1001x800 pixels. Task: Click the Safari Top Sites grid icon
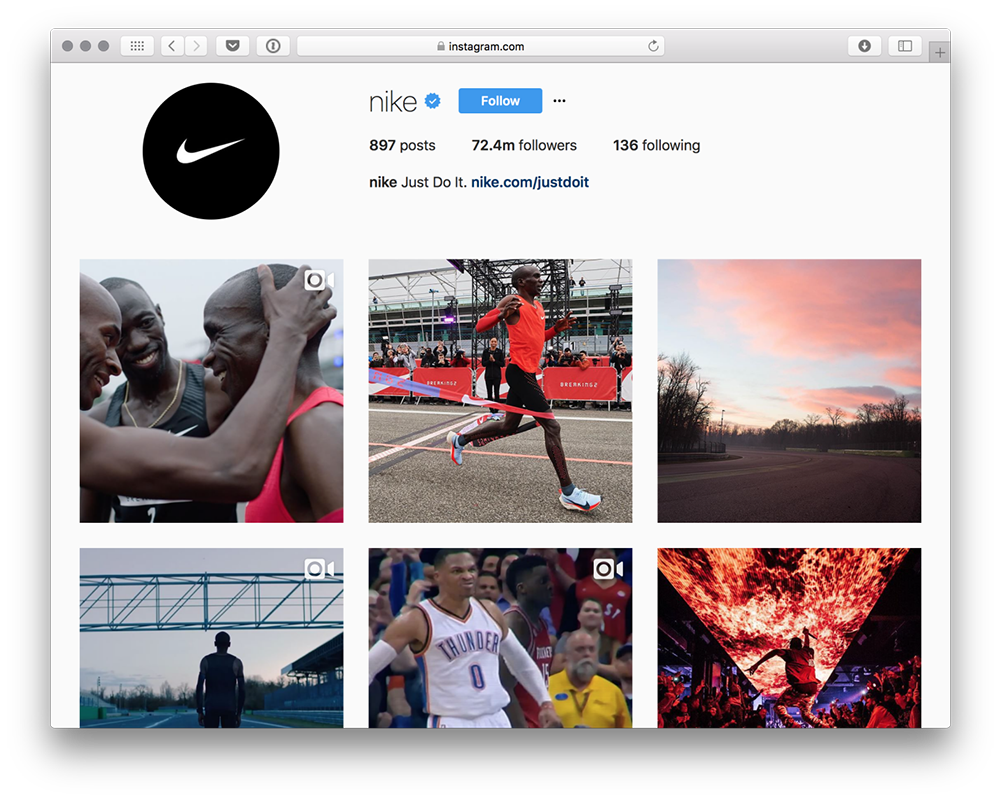pyautogui.click(x=137, y=46)
